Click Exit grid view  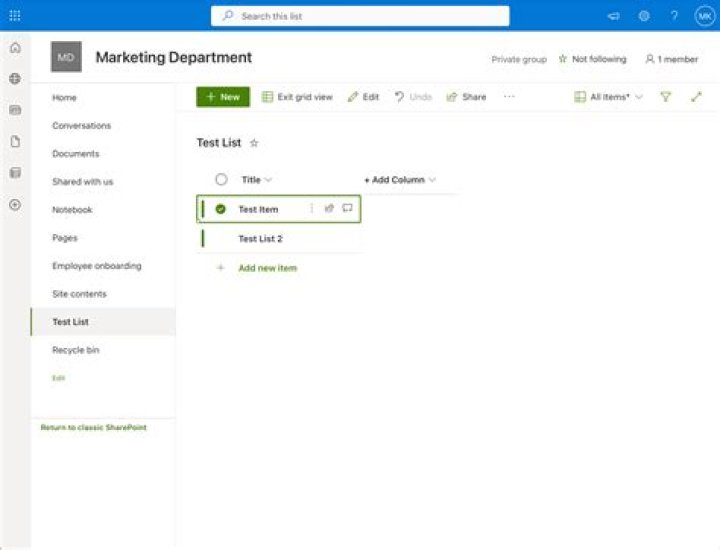click(x=297, y=97)
